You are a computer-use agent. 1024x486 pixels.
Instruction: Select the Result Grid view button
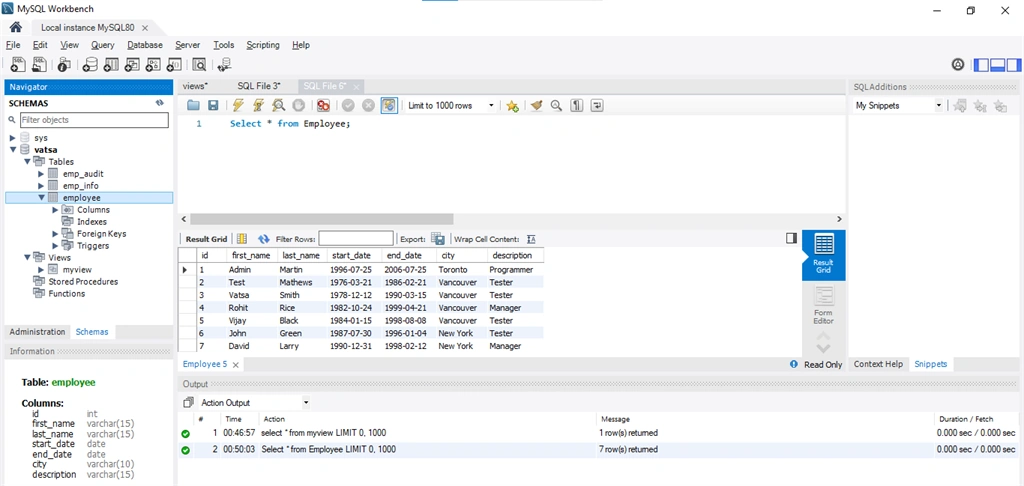pos(824,255)
